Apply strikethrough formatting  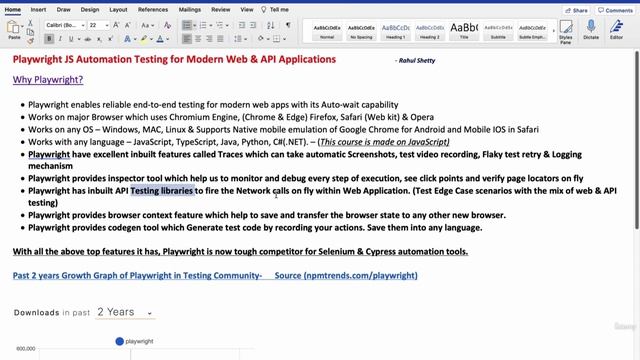click(87, 39)
